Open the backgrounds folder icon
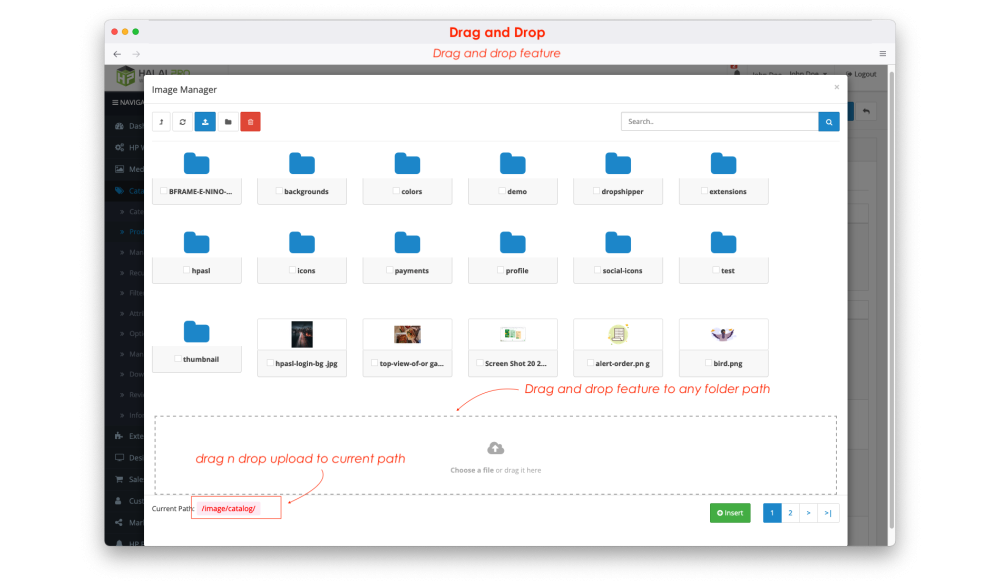The width and height of the screenshot is (1000, 585). click(302, 164)
